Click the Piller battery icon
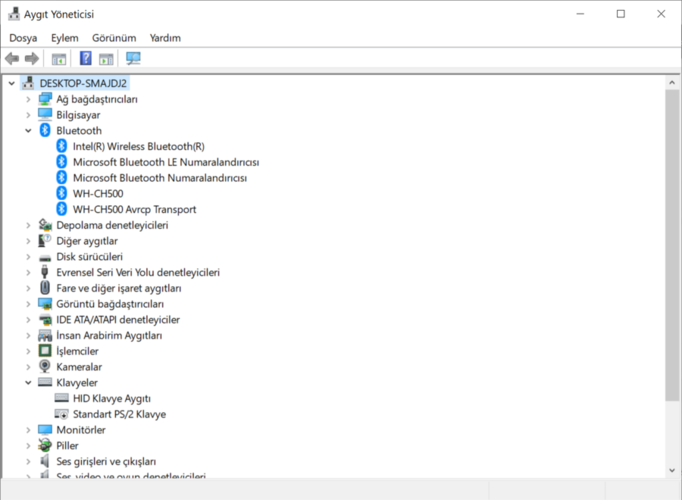Screen dimensions: 682x500 pos(45,445)
